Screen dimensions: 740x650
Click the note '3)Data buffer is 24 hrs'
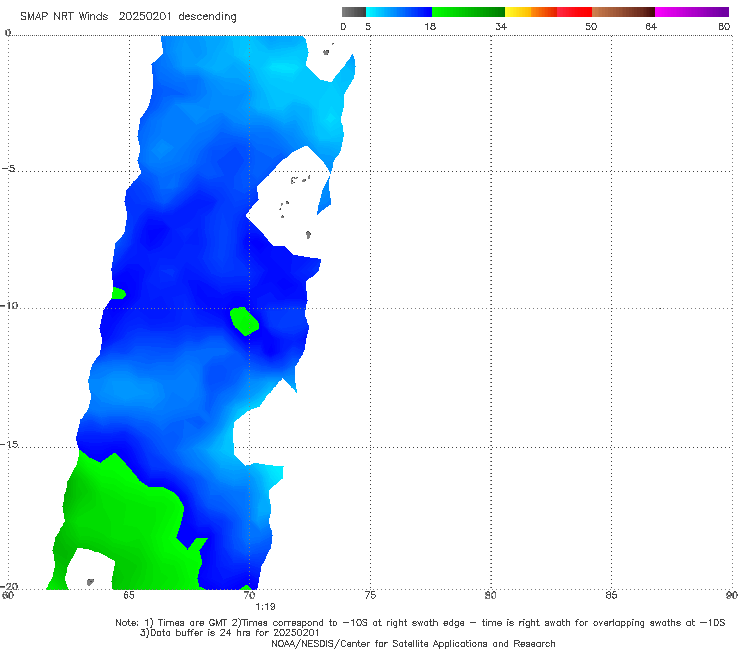pyautogui.click(x=229, y=633)
